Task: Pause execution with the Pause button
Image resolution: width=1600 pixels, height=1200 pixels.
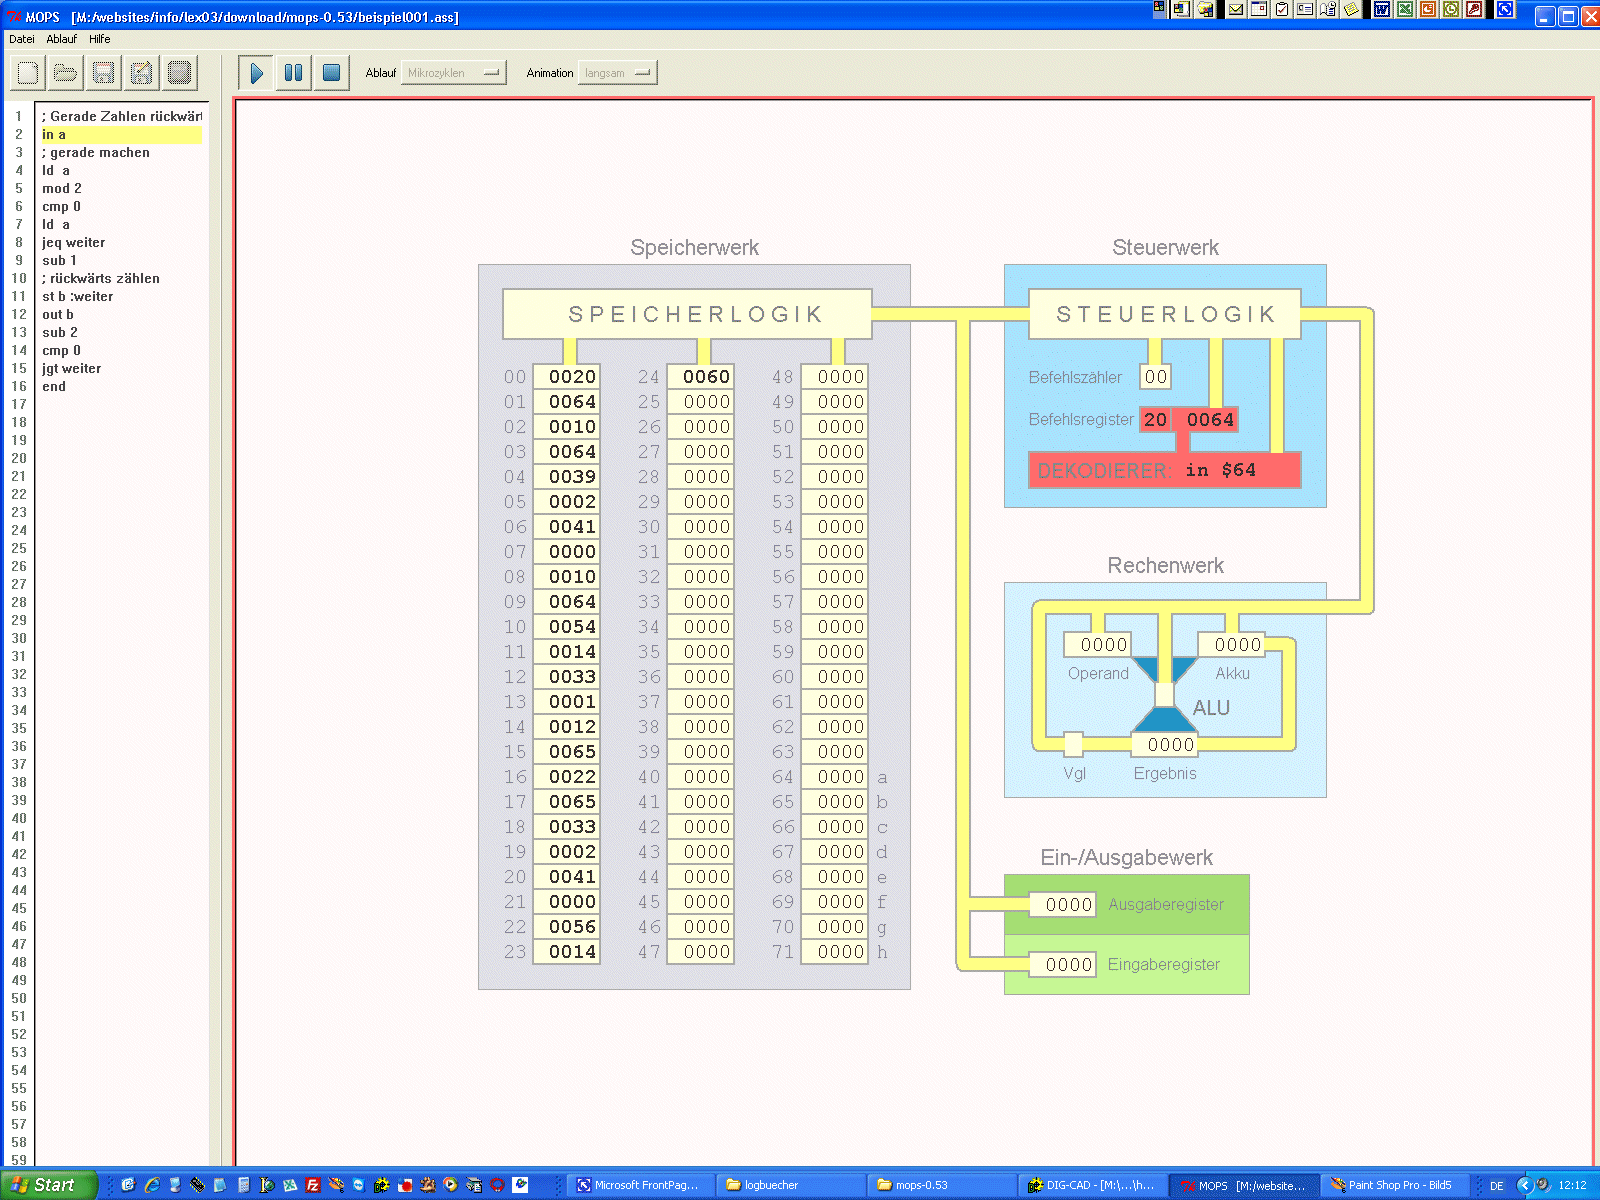Action: click(293, 73)
